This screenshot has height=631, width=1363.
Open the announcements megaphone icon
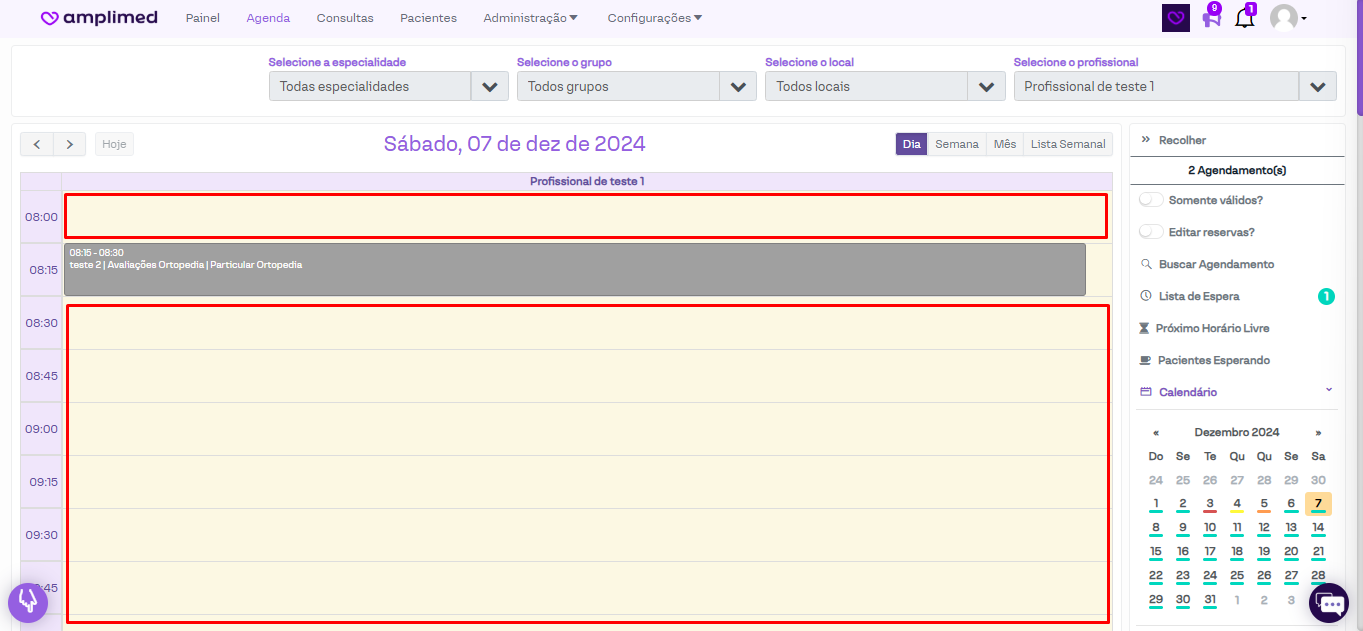1211,18
